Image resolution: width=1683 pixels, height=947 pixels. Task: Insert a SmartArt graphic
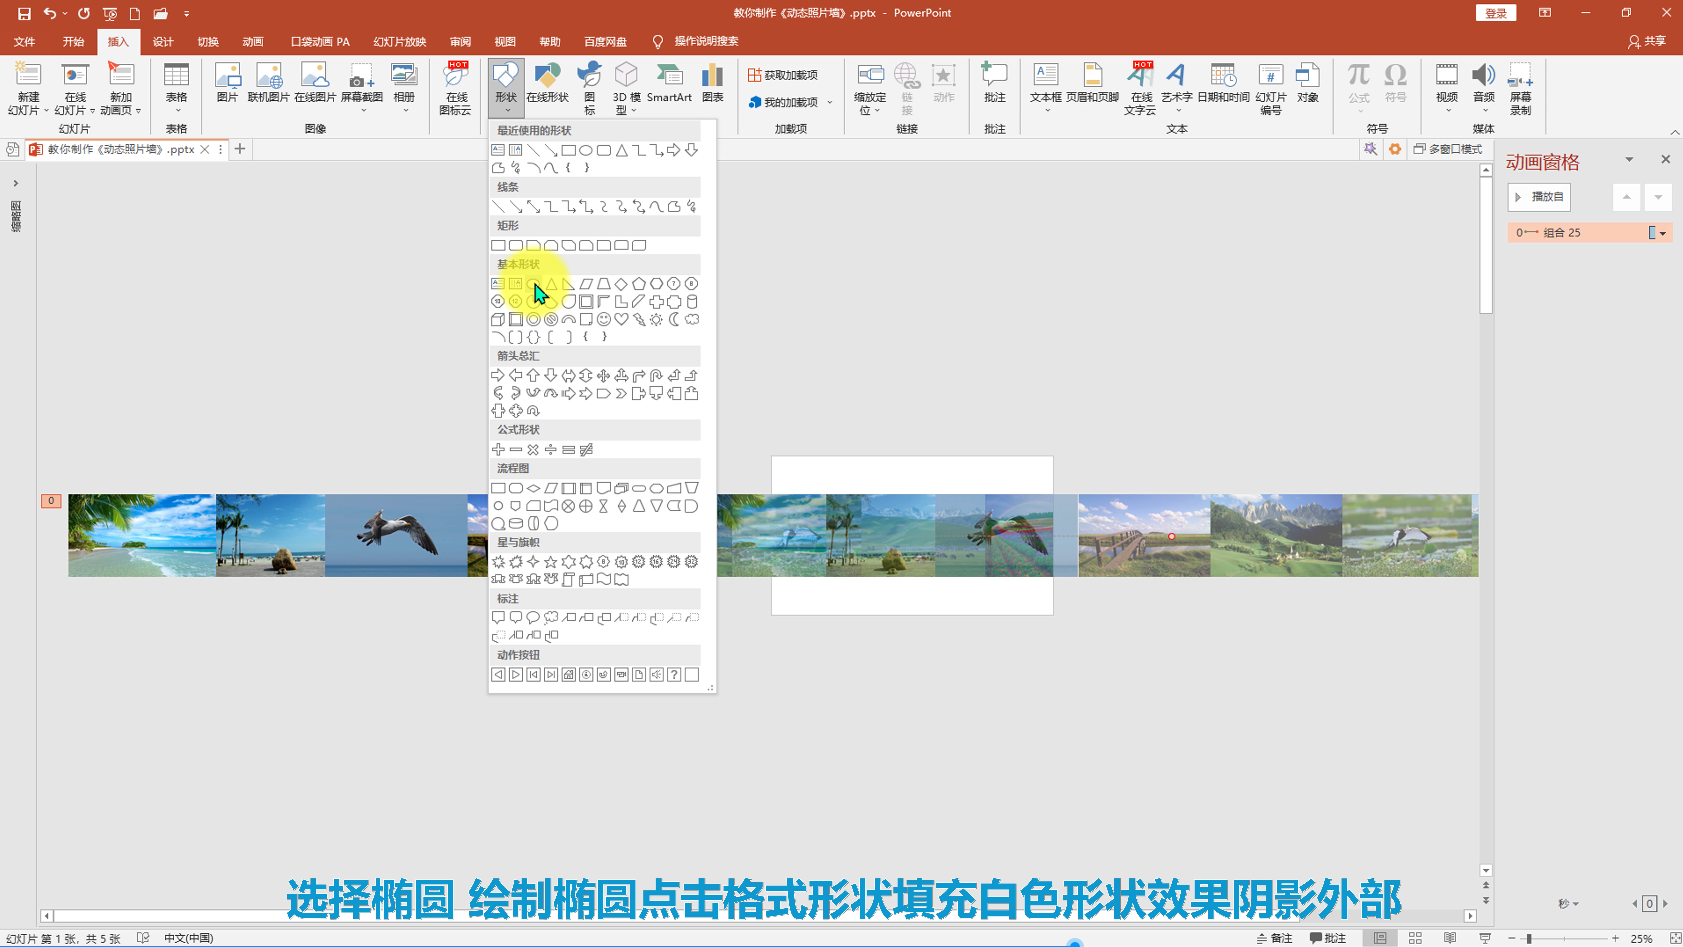pyautogui.click(x=669, y=84)
